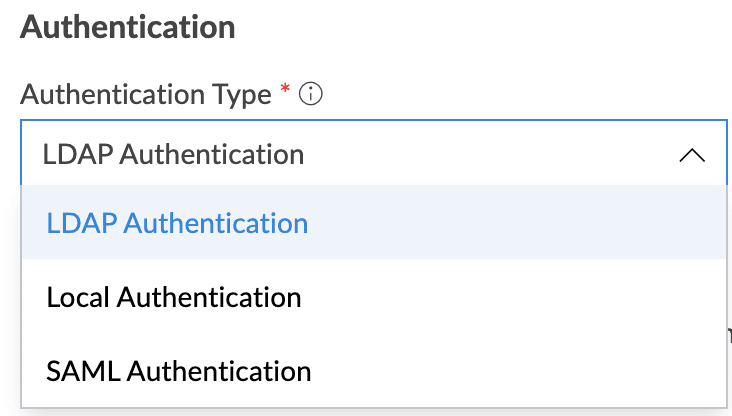732x416 pixels.
Task: Switch authentication type to Local
Action: pos(174,297)
